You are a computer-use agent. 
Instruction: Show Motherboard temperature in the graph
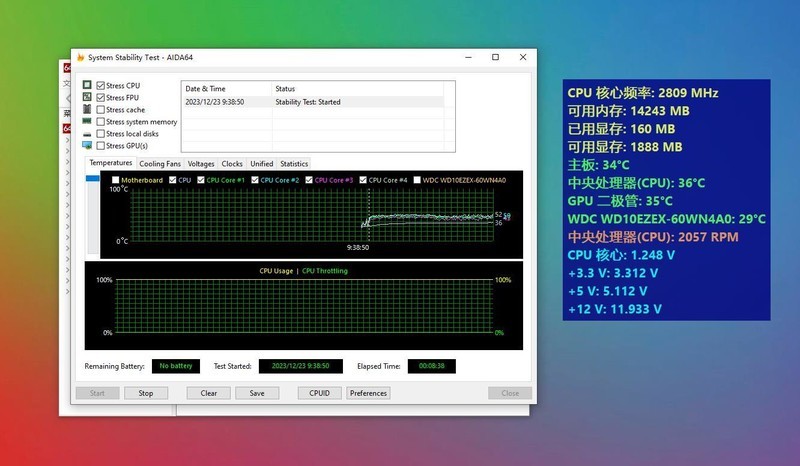click(116, 180)
